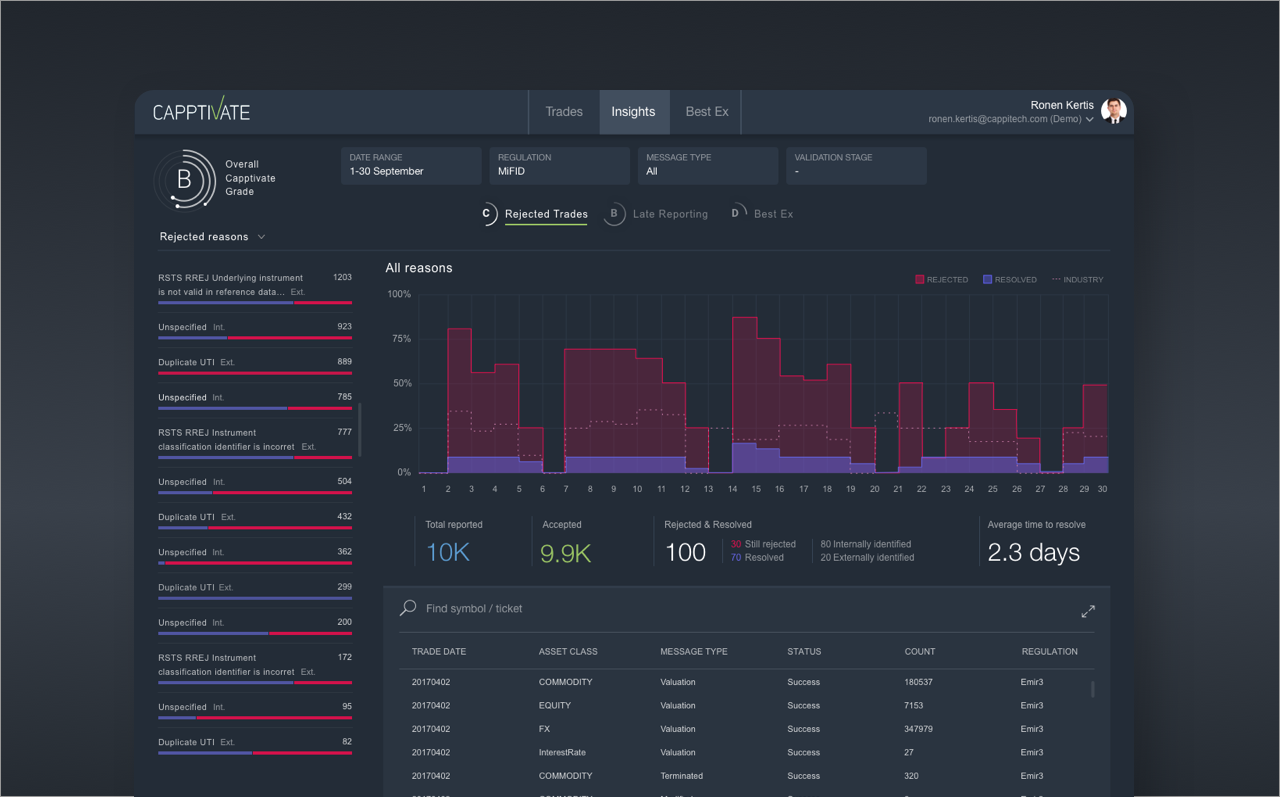The image size is (1280, 797).
Task: Click the 10K Total reported value
Action: coord(448,553)
